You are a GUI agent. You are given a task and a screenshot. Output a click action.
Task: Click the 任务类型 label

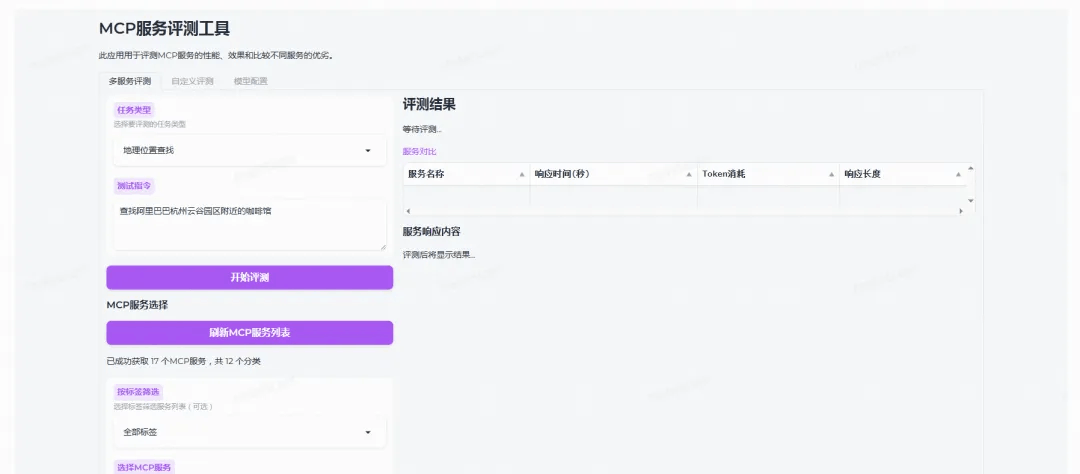point(134,110)
